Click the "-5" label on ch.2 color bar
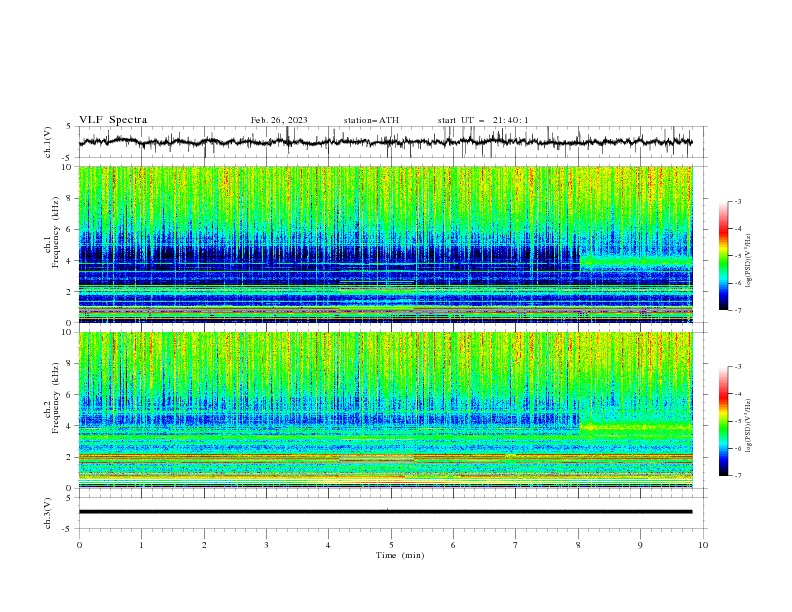792x612 pixels. (x=737, y=421)
